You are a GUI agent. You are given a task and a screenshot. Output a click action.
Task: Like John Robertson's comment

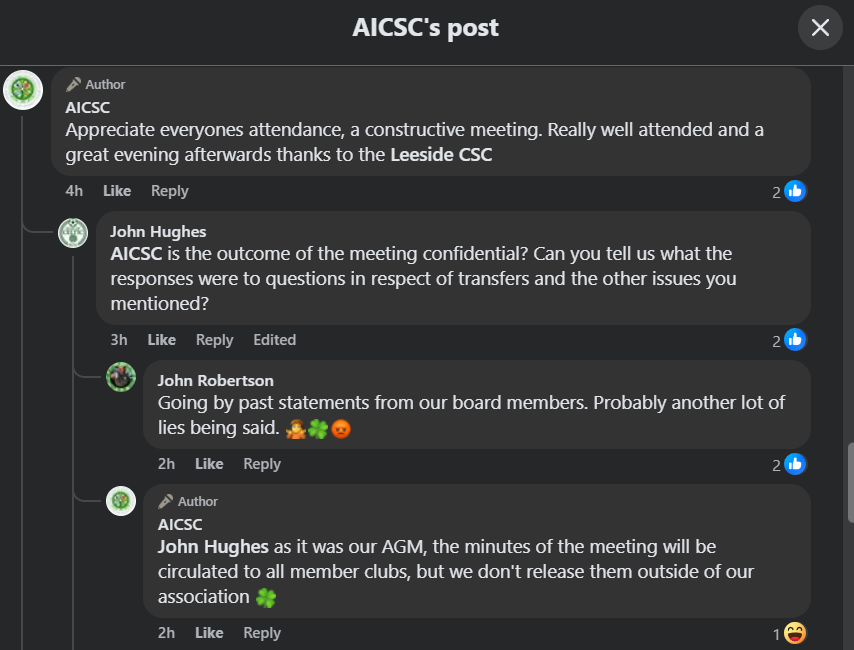coord(209,464)
